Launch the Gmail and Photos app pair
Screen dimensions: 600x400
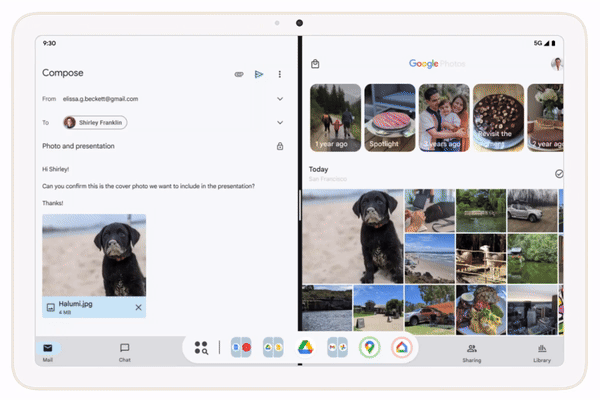point(338,348)
